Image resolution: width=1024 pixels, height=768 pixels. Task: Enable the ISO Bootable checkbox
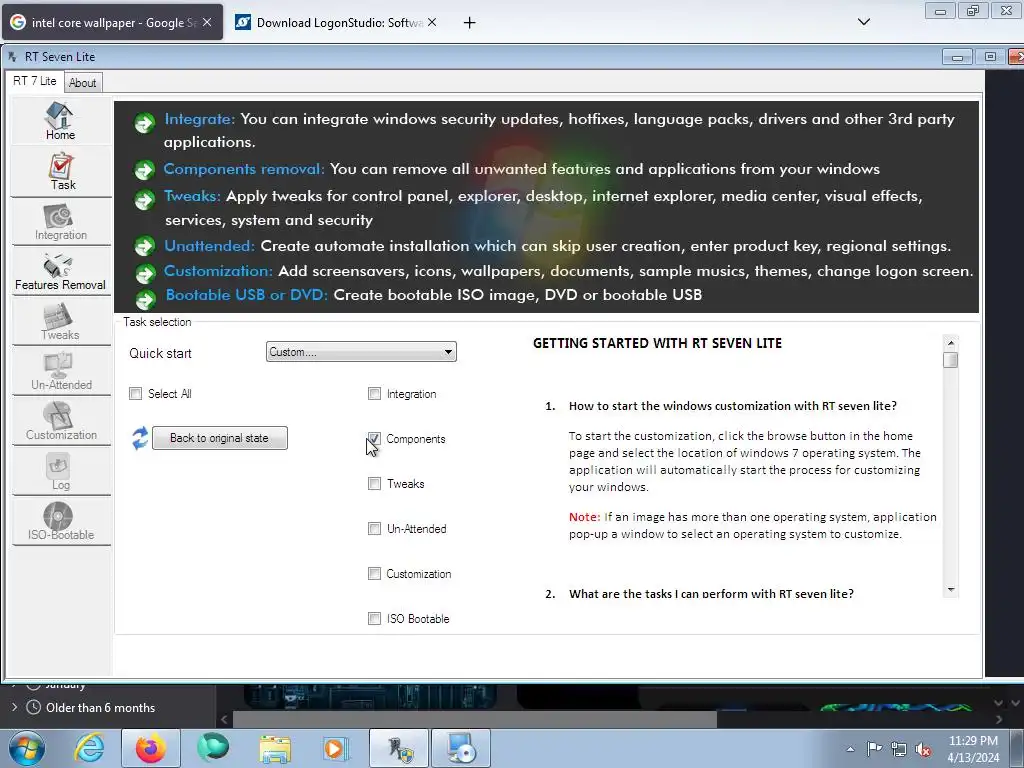click(374, 618)
